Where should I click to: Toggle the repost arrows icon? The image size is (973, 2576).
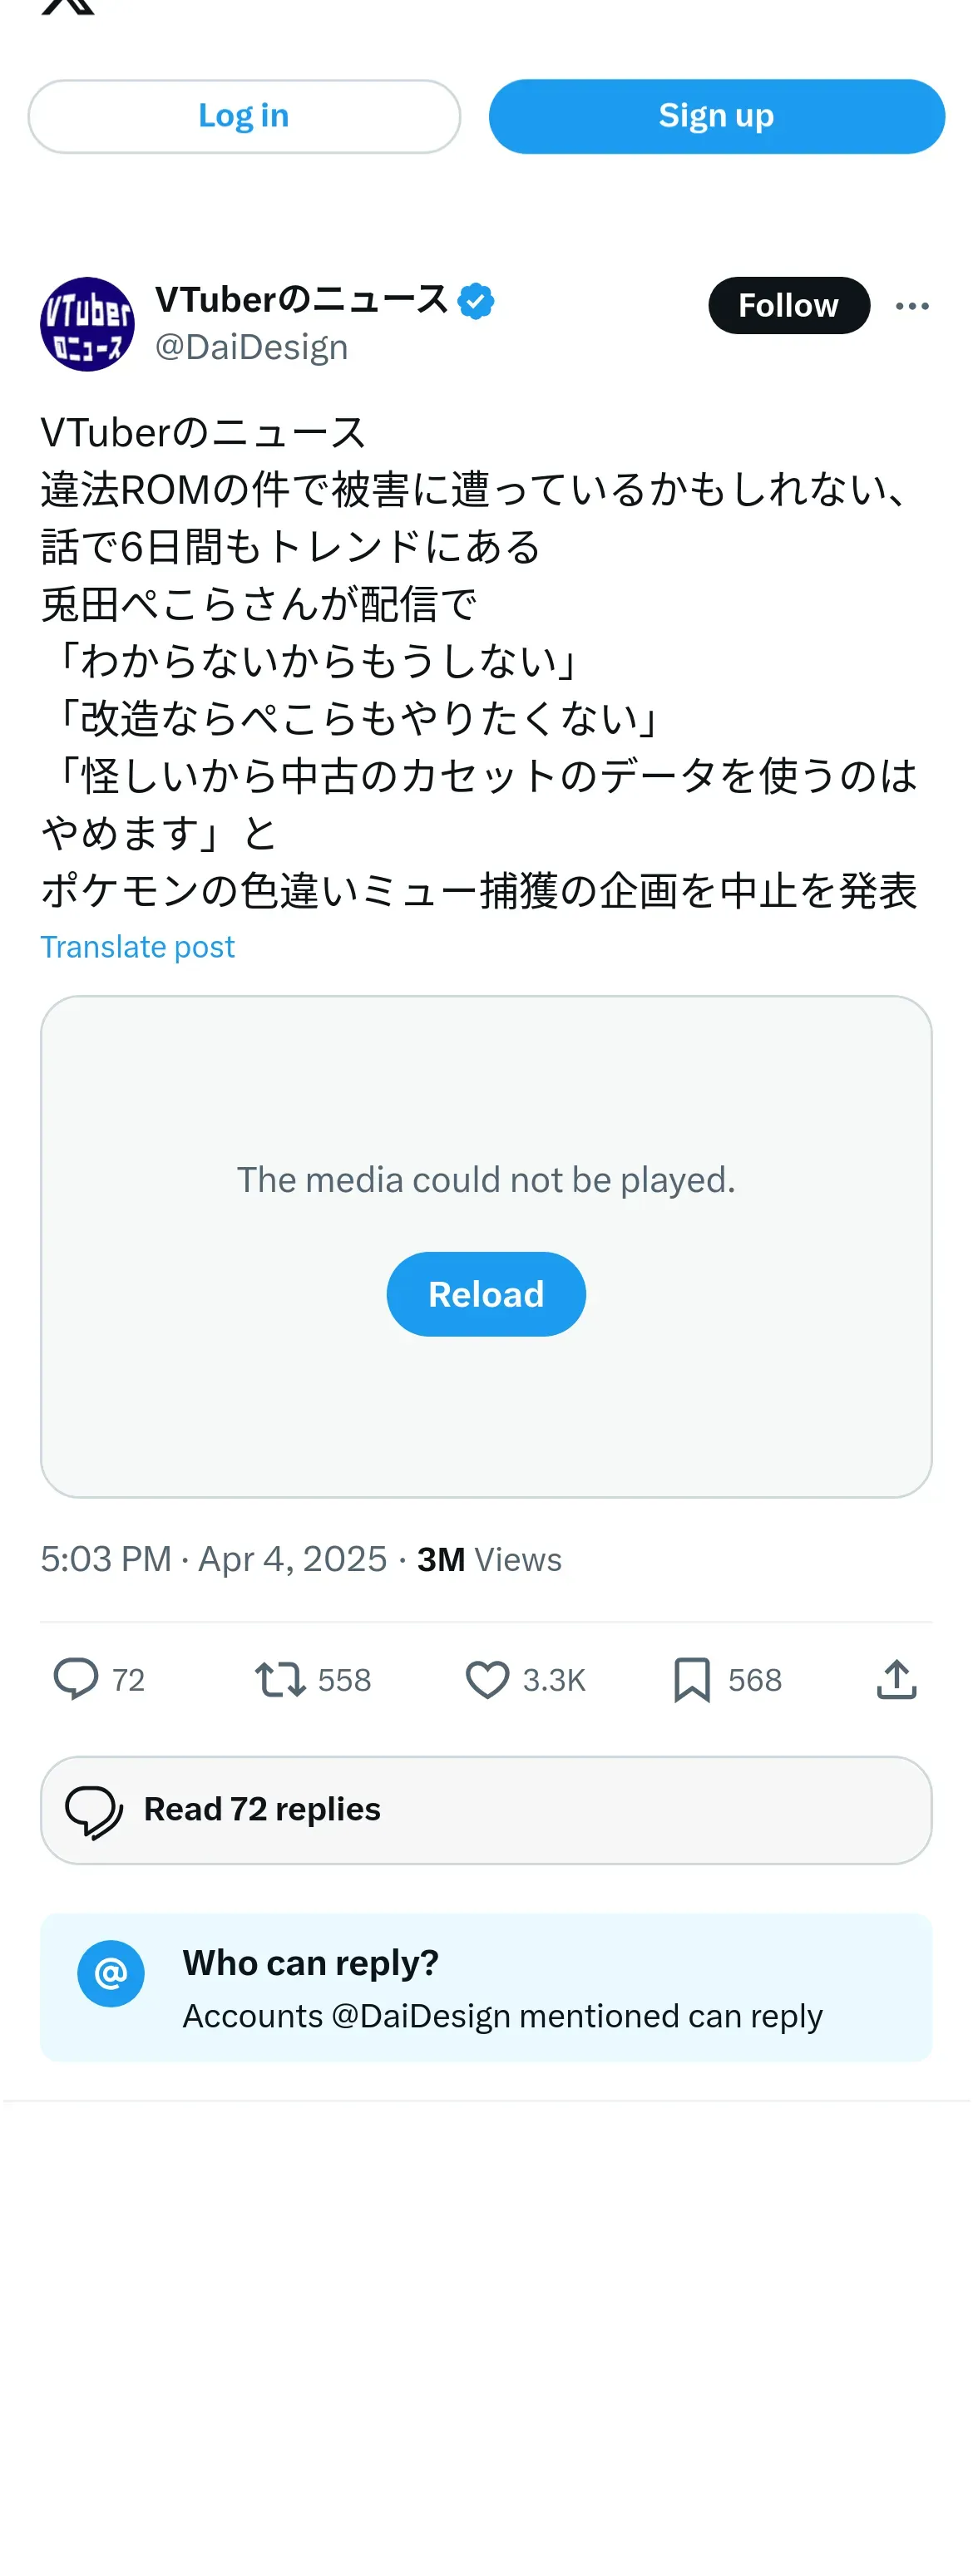(279, 1679)
